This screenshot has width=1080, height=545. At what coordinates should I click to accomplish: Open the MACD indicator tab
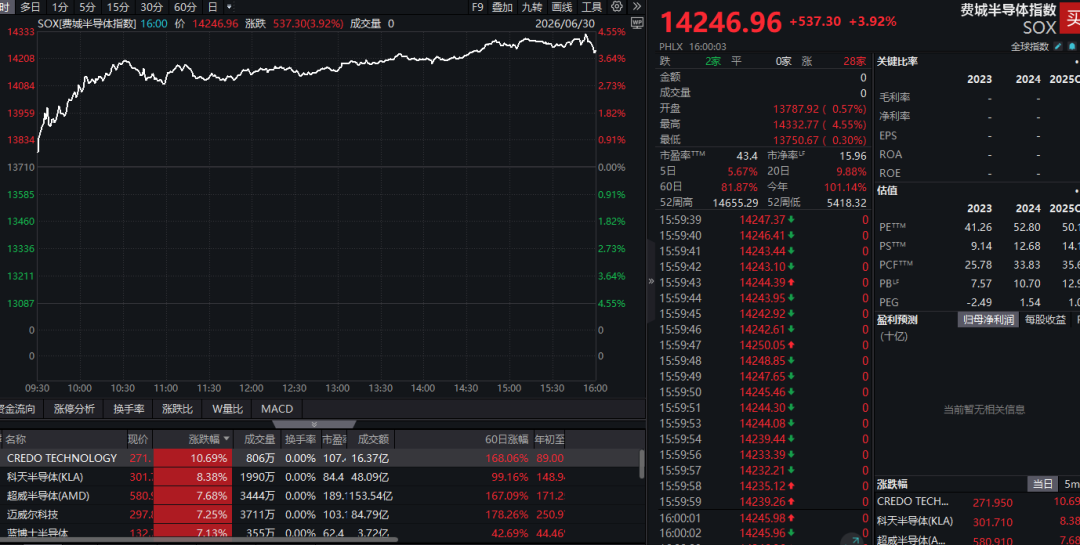point(277,409)
